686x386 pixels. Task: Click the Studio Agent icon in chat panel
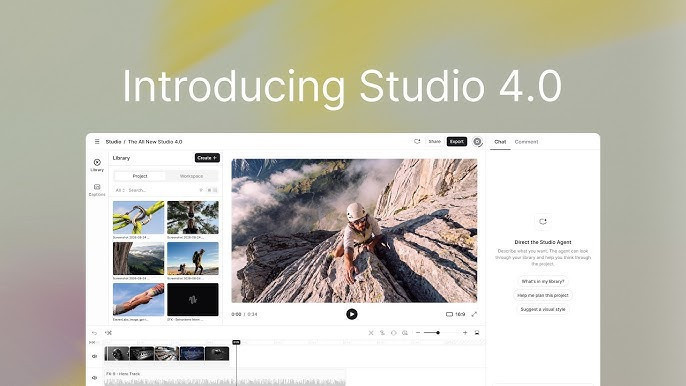[x=543, y=221]
